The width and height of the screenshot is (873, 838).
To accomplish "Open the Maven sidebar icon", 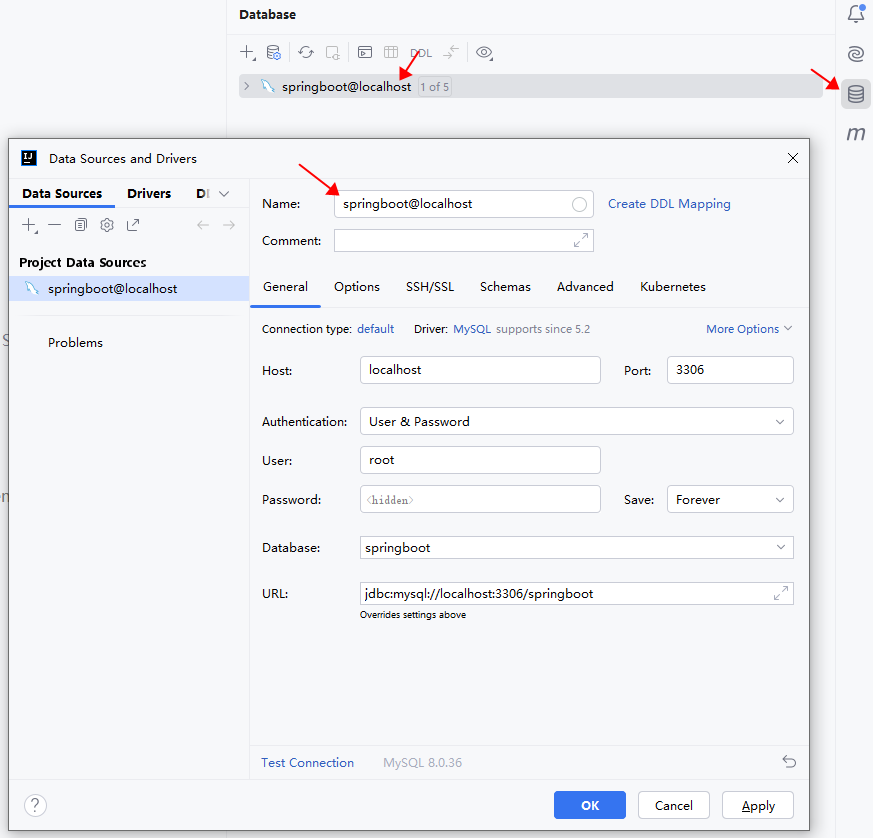I will 856,134.
